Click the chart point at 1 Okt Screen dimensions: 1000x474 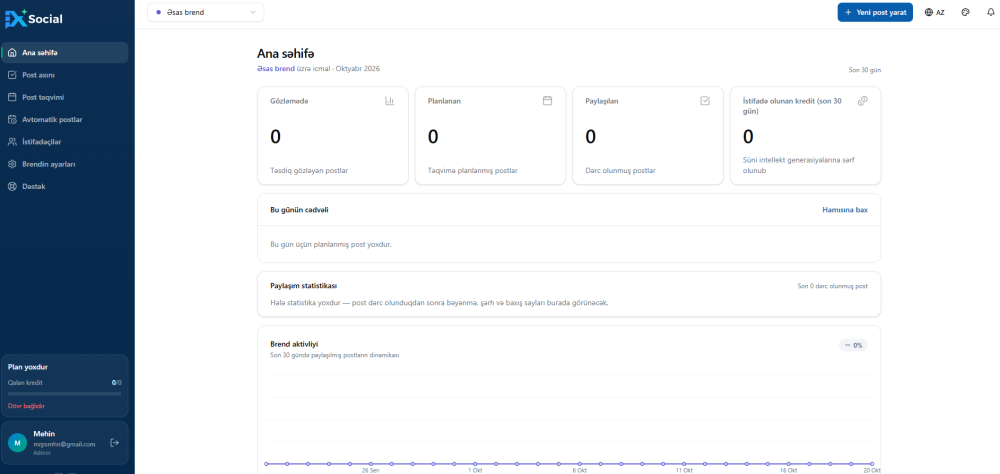click(474, 464)
